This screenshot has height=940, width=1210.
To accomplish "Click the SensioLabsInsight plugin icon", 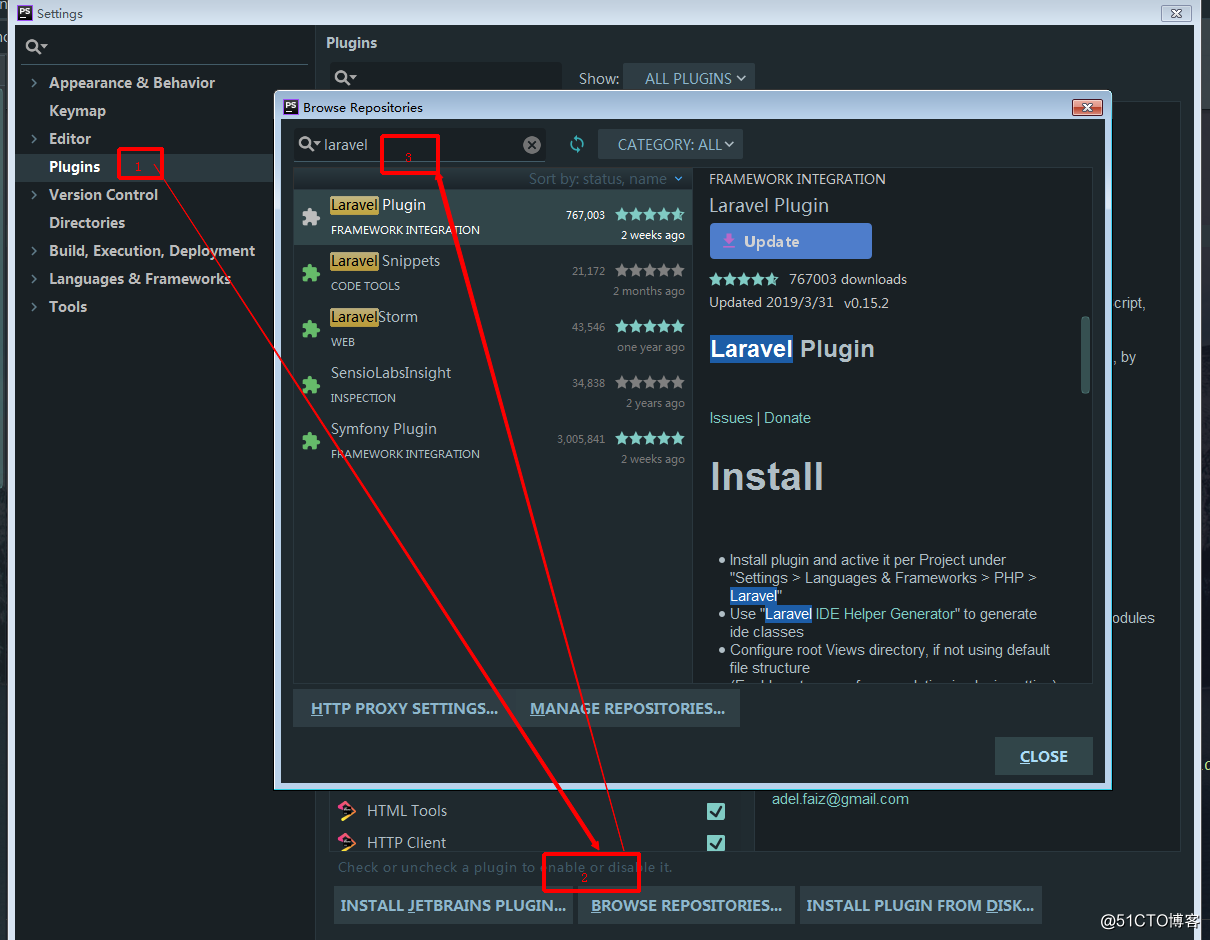I will point(311,384).
